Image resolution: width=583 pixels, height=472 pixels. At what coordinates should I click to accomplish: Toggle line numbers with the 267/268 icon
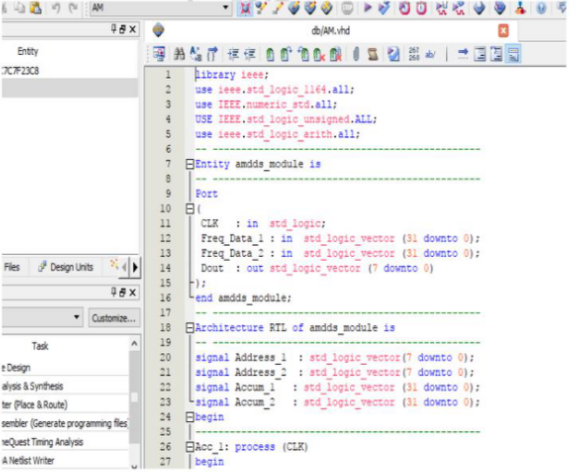click(414, 54)
